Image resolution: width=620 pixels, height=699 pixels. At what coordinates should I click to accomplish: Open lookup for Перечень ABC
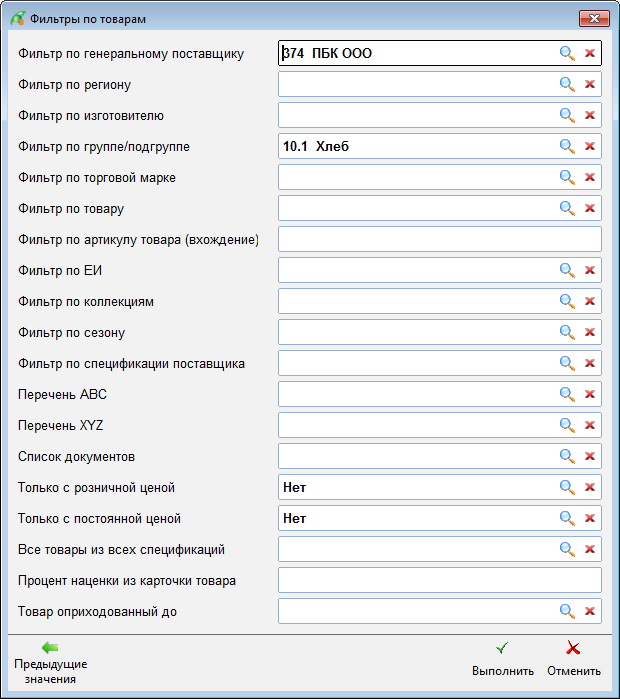pos(567,394)
